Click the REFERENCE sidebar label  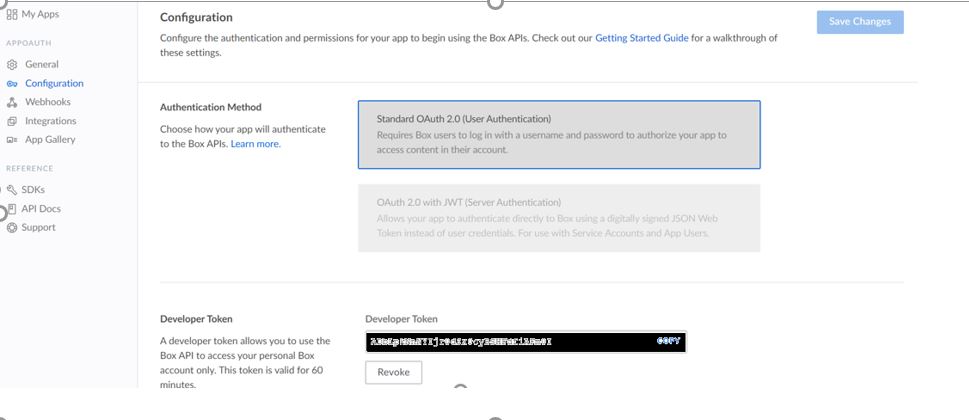point(30,169)
